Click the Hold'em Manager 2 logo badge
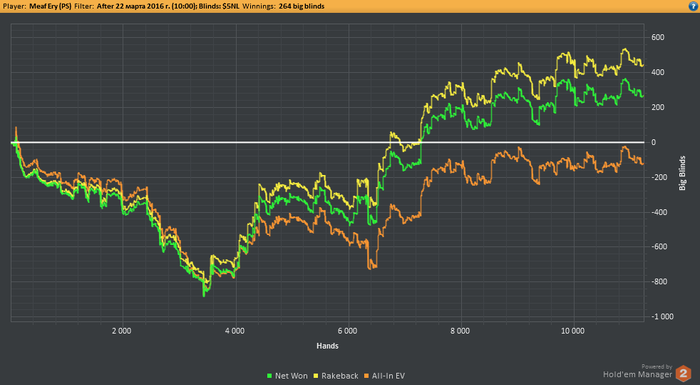The image size is (700, 385). [683, 373]
